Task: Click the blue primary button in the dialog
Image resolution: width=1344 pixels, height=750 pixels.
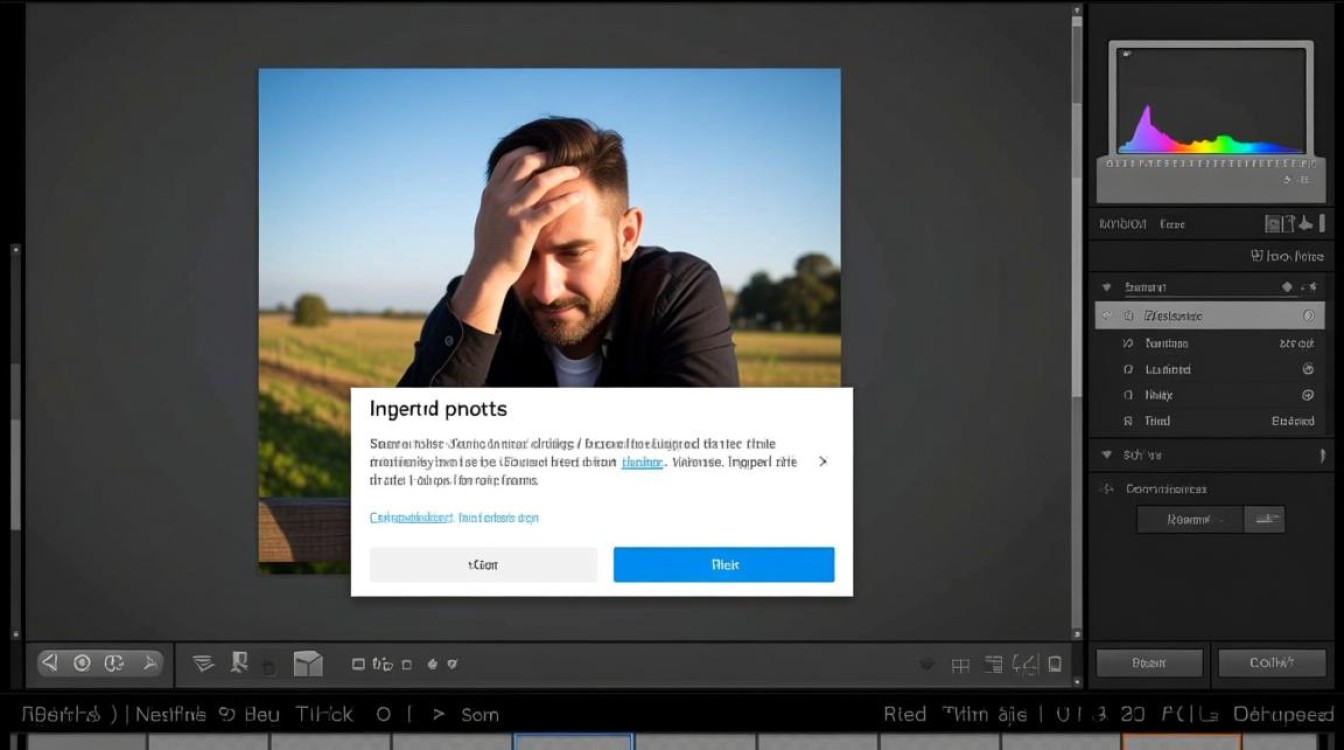Action: [x=724, y=564]
